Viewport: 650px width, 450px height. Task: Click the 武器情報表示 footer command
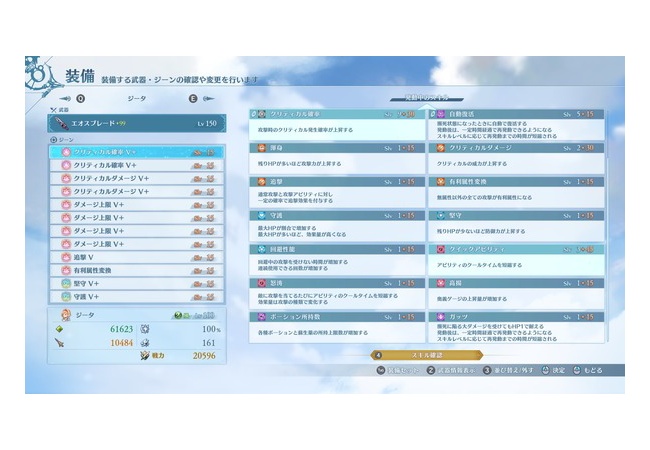click(x=451, y=370)
